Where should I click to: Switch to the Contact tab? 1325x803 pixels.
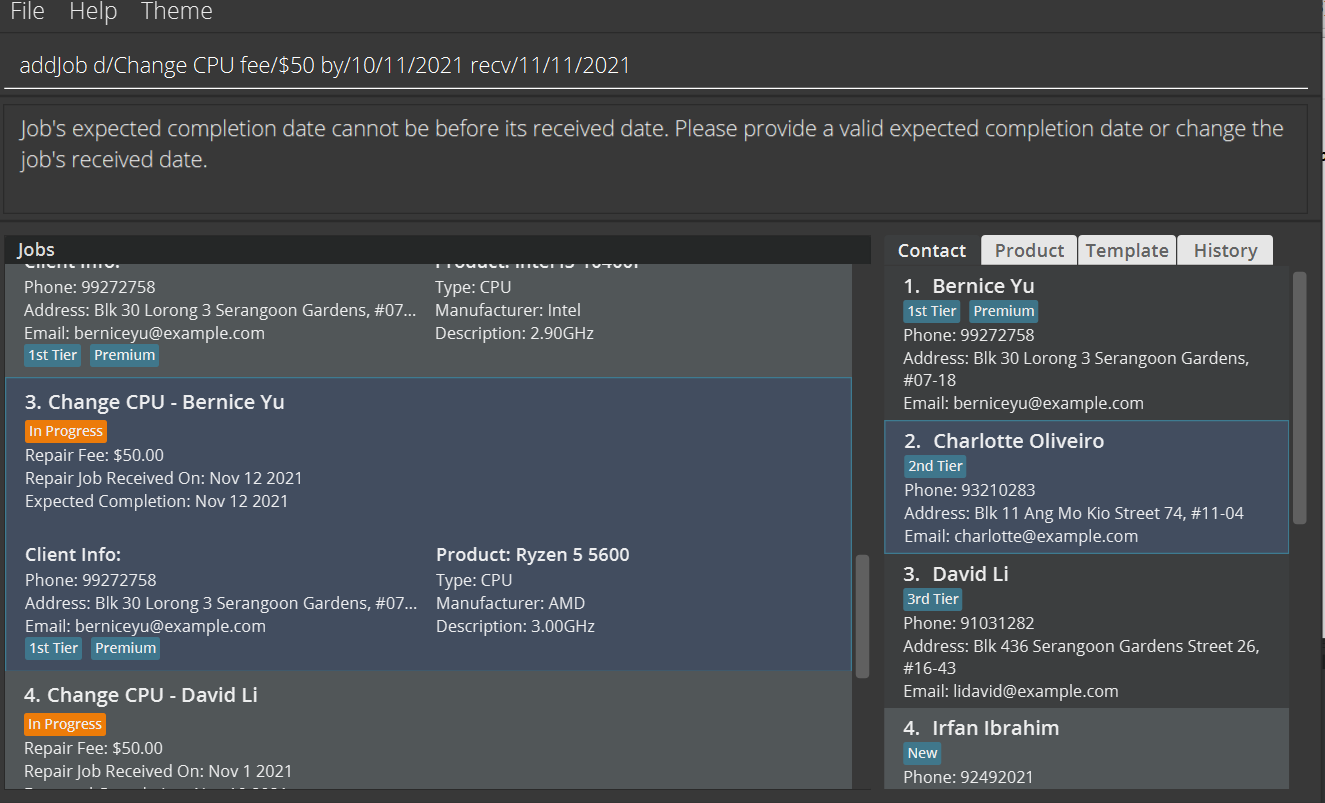[x=932, y=250]
